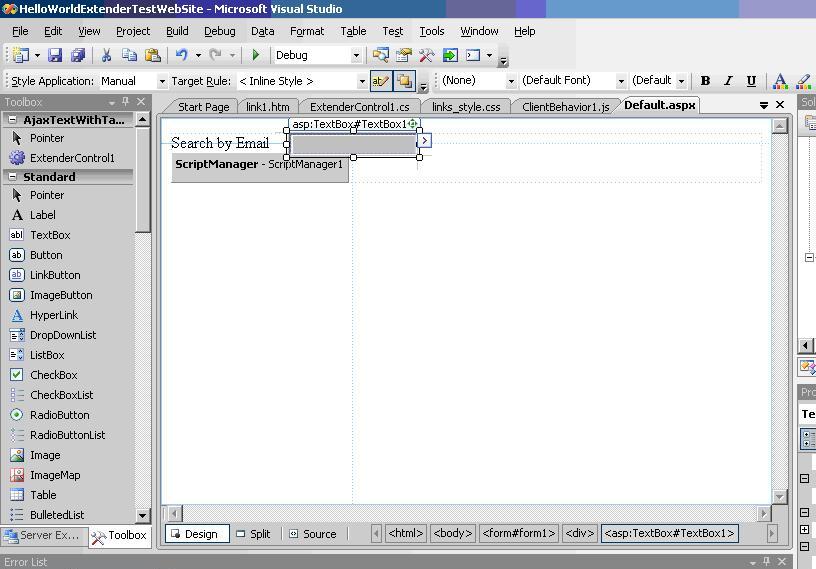Click the Add New Item icon
816x569 pixels.
pos(20,55)
